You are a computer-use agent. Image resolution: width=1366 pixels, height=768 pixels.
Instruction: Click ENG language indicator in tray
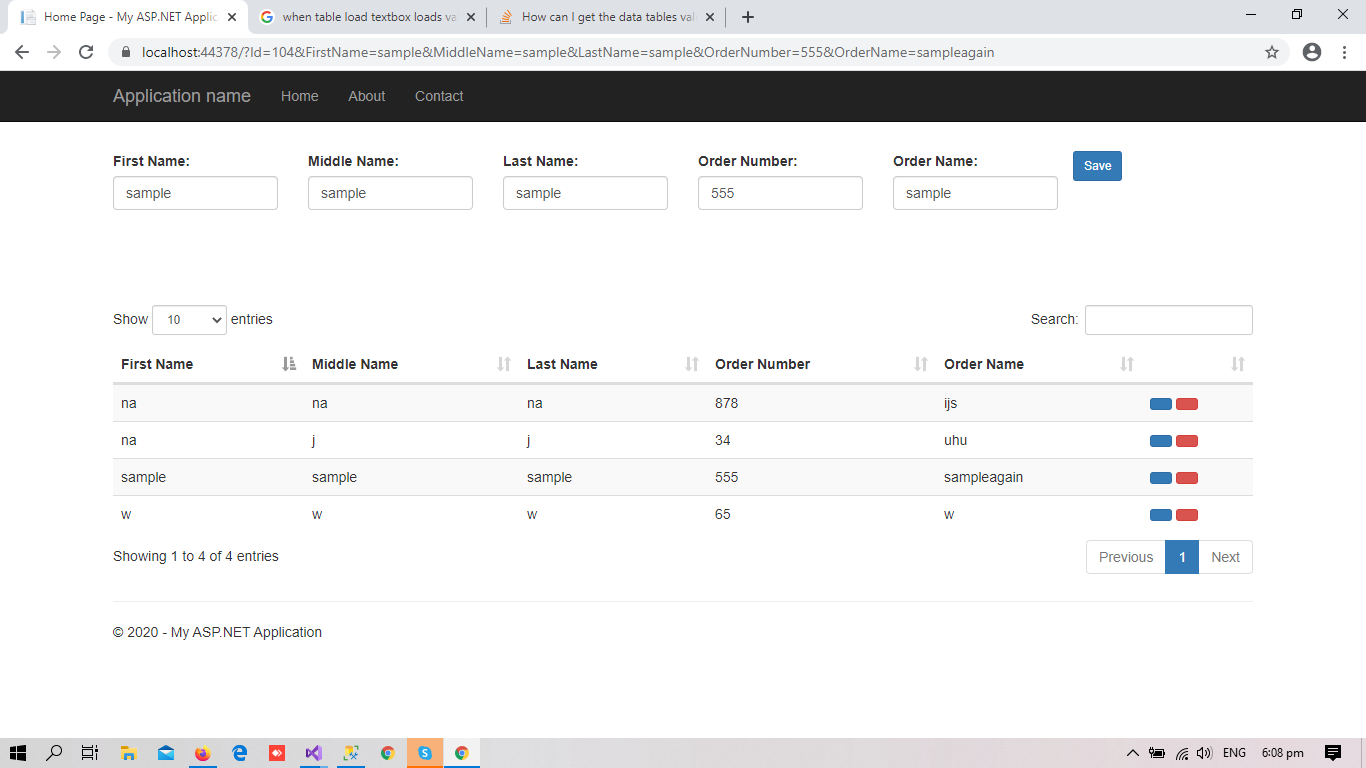point(1234,753)
